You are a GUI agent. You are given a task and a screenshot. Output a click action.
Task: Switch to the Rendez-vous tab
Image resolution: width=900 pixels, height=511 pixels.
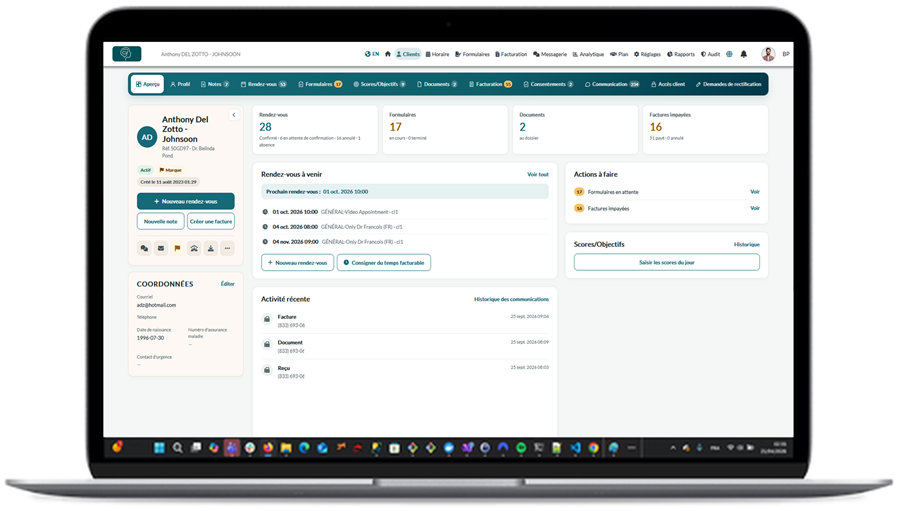[263, 84]
